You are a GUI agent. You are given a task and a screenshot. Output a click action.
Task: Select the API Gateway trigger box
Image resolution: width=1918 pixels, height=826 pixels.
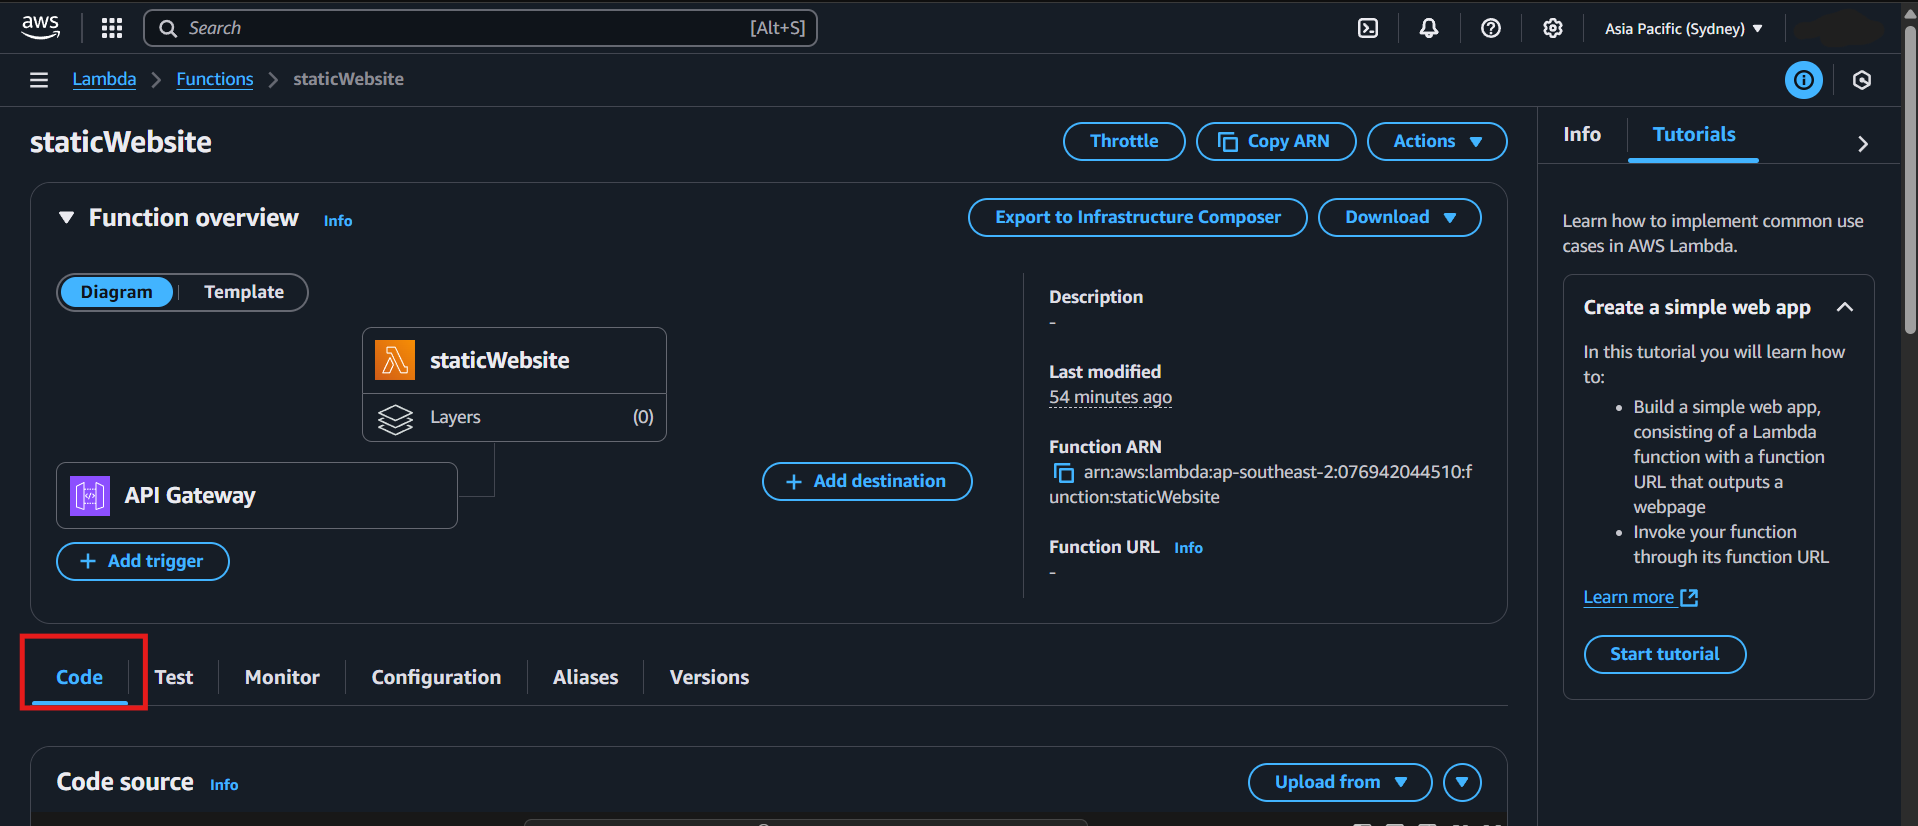[257, 495]
